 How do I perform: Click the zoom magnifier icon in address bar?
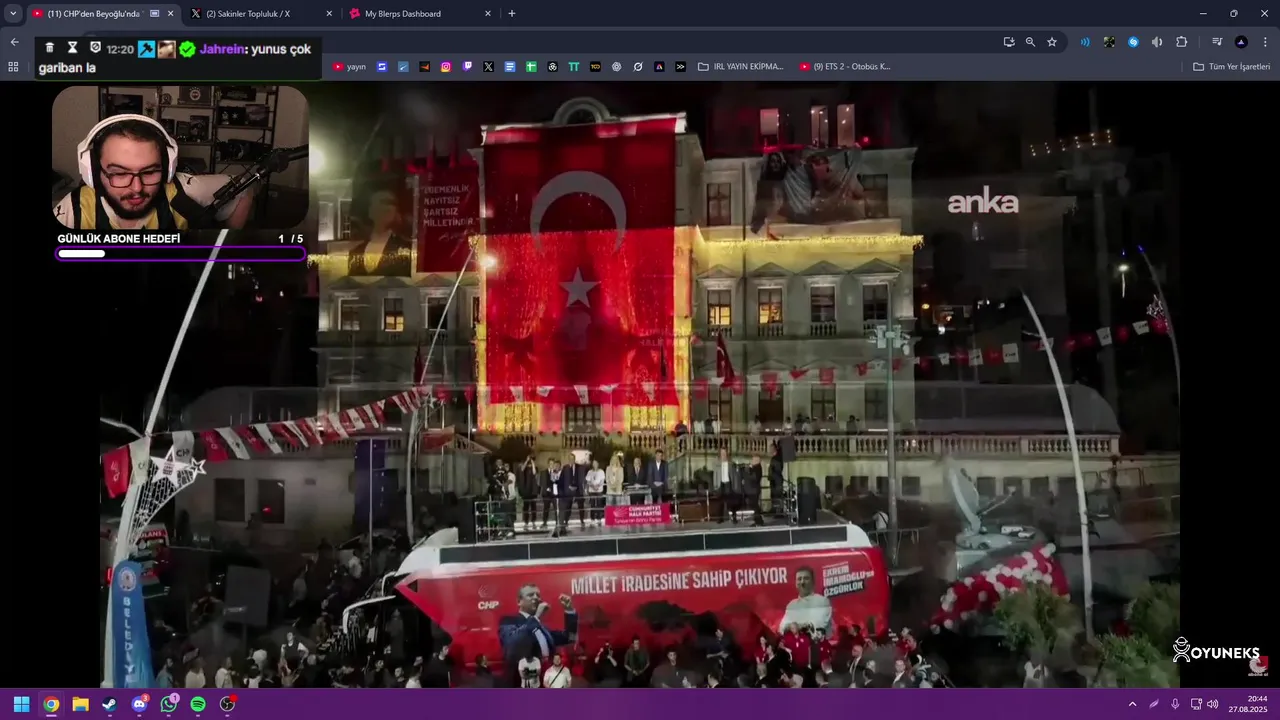1030,42
